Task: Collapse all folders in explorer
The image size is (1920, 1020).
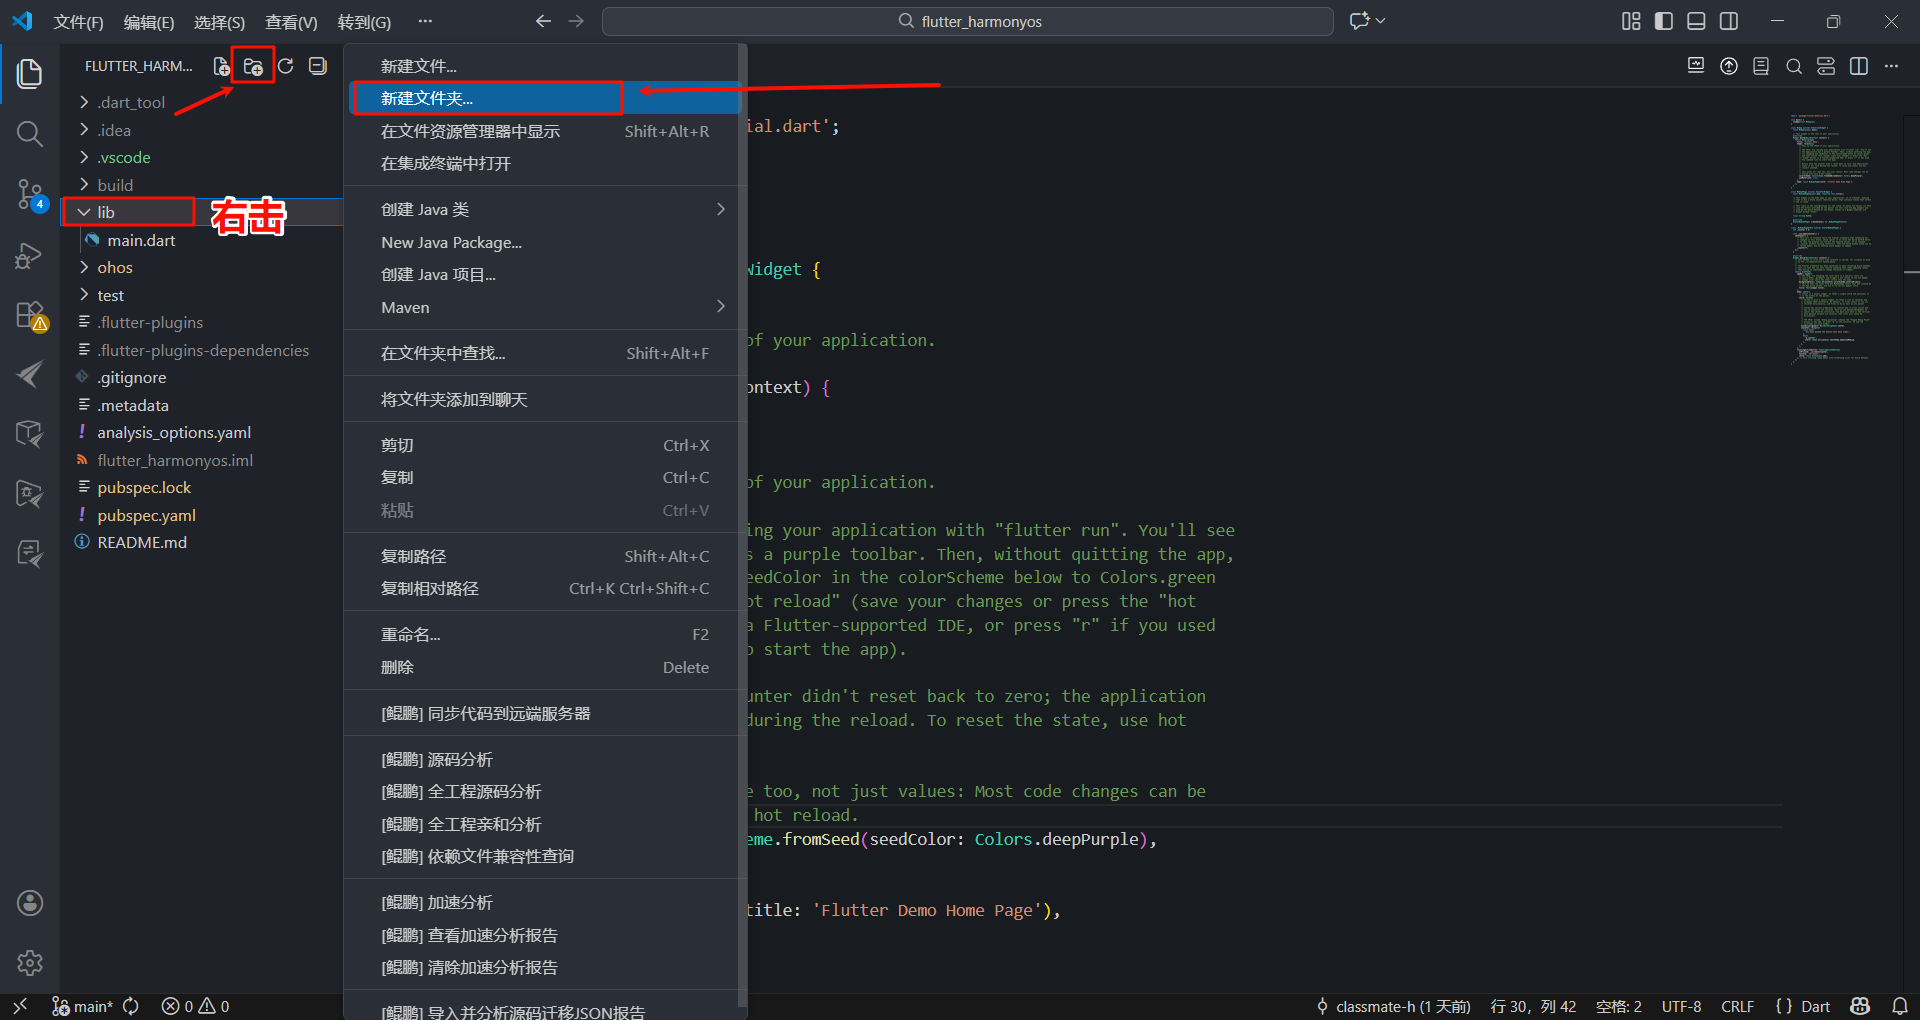Action: click(x=318, y=66)
